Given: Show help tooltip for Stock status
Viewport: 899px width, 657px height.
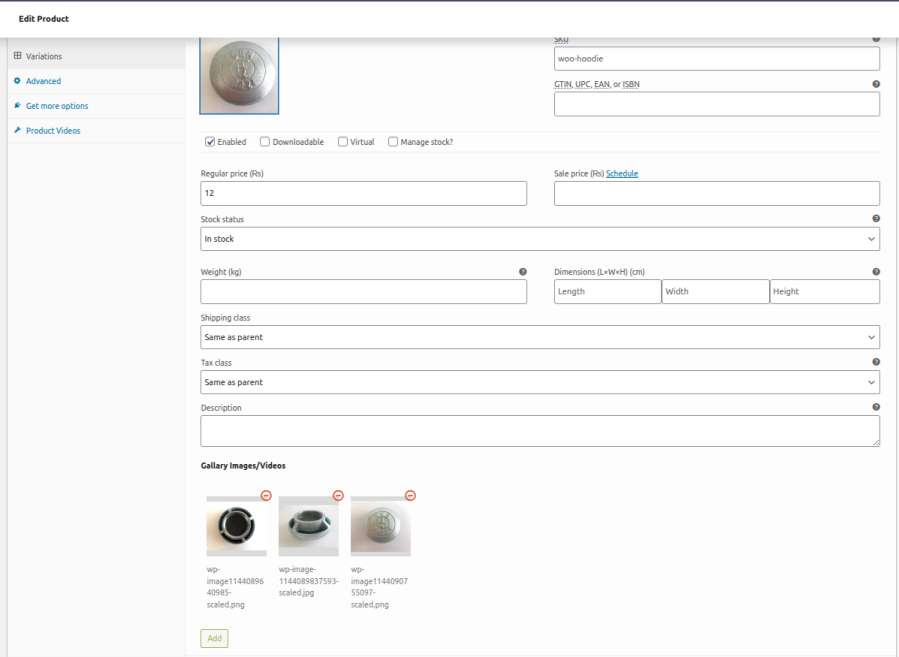Looking at the screenshot, I should (876, 219).
